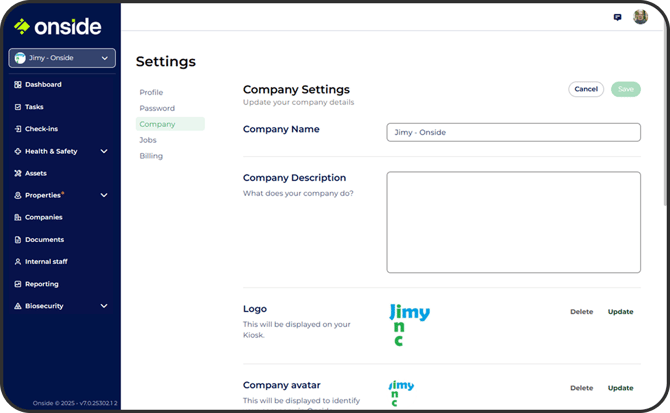Expand the Biosecurity chevron

click(x=104, y=306)
